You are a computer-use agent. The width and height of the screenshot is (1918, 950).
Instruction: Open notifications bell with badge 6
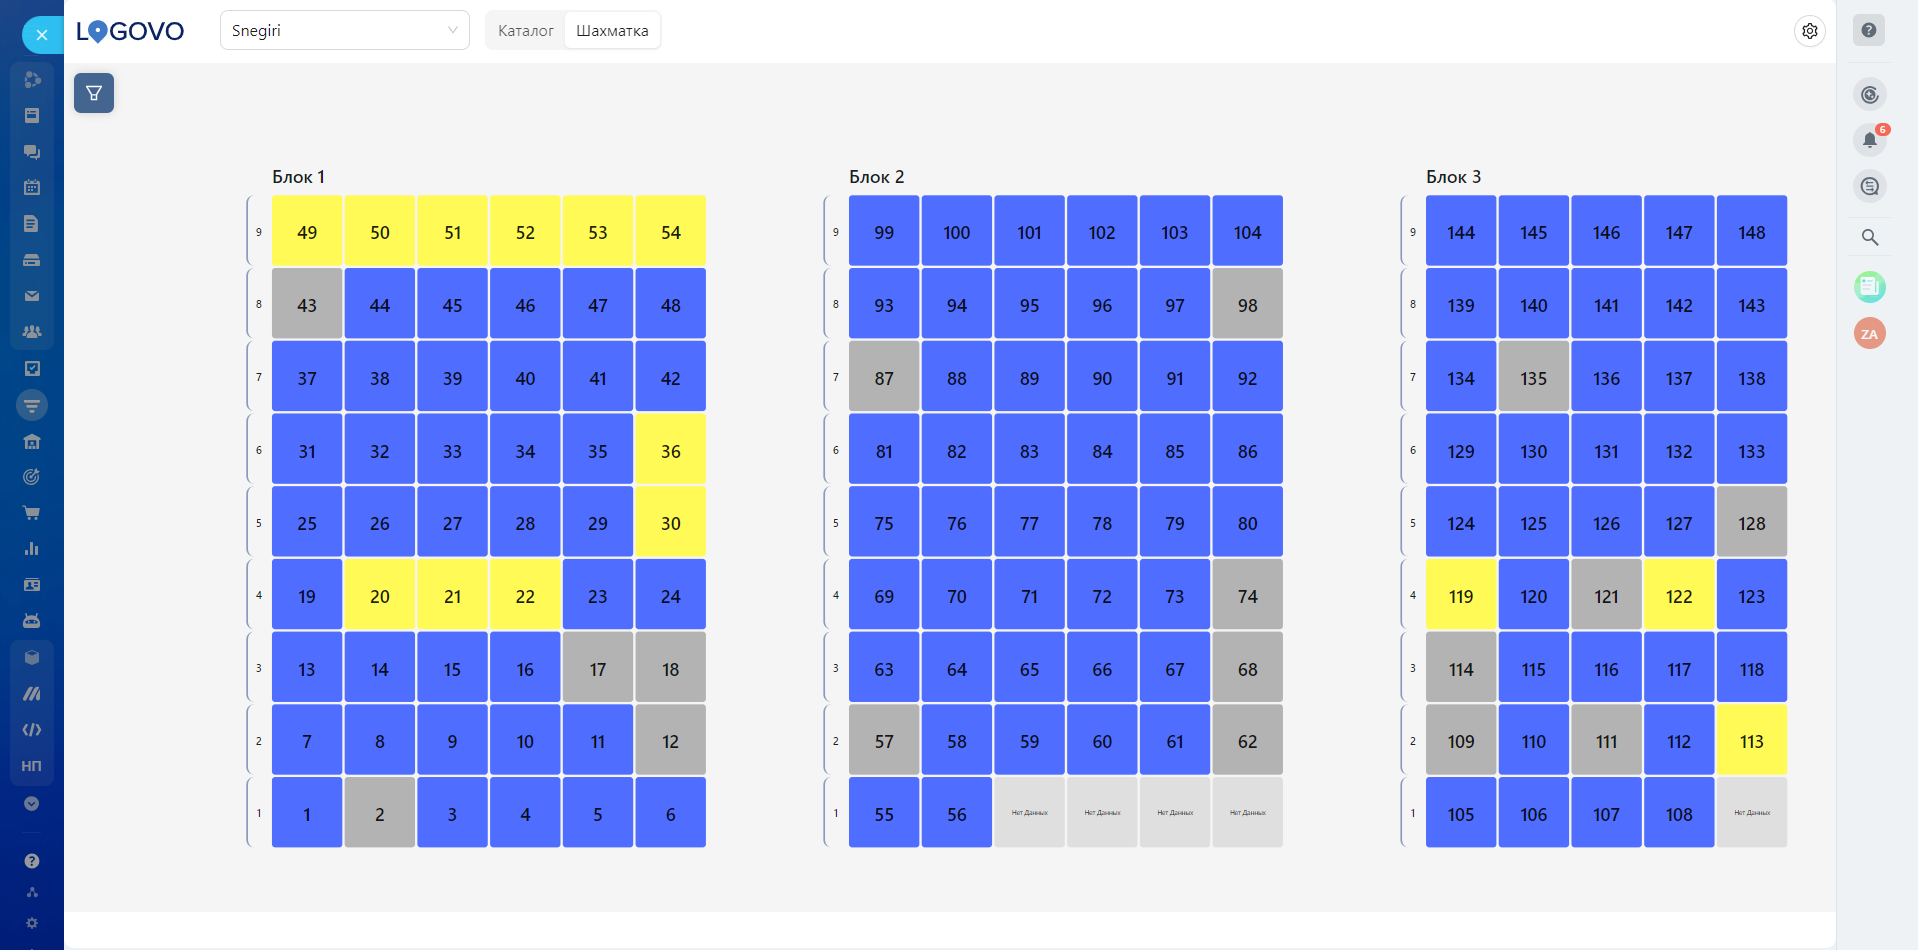tap(1869, 140)
